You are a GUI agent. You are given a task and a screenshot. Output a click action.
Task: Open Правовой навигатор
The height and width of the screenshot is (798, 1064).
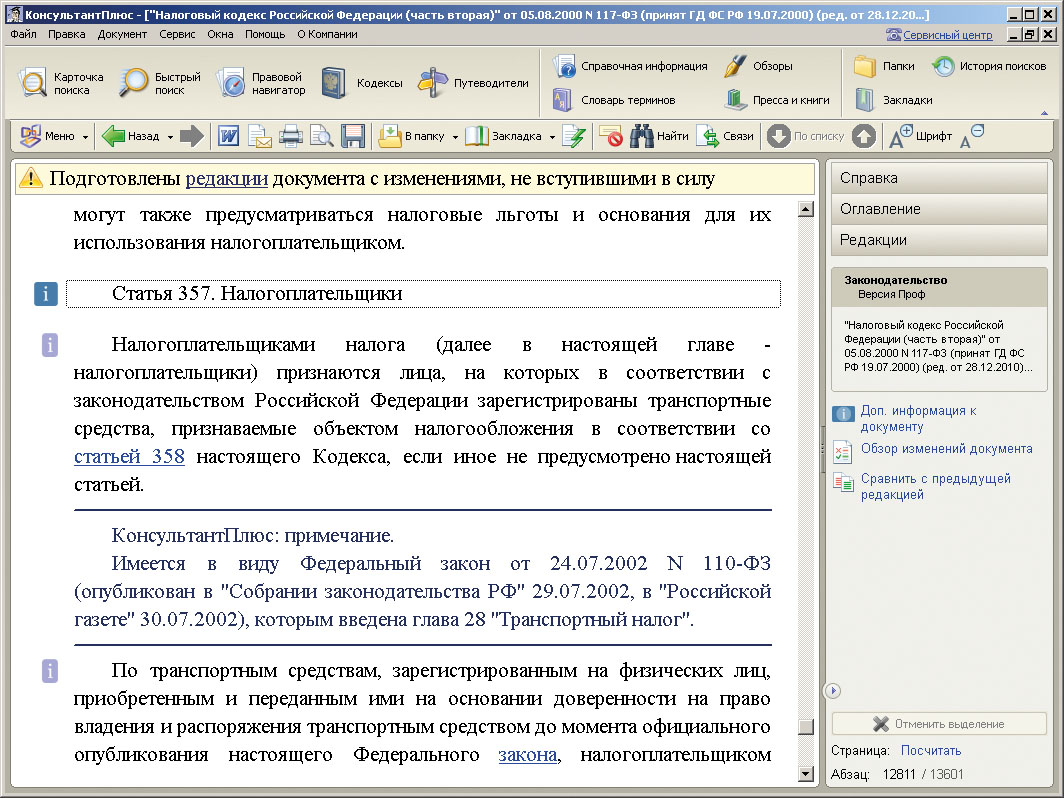tap(261, 83)
